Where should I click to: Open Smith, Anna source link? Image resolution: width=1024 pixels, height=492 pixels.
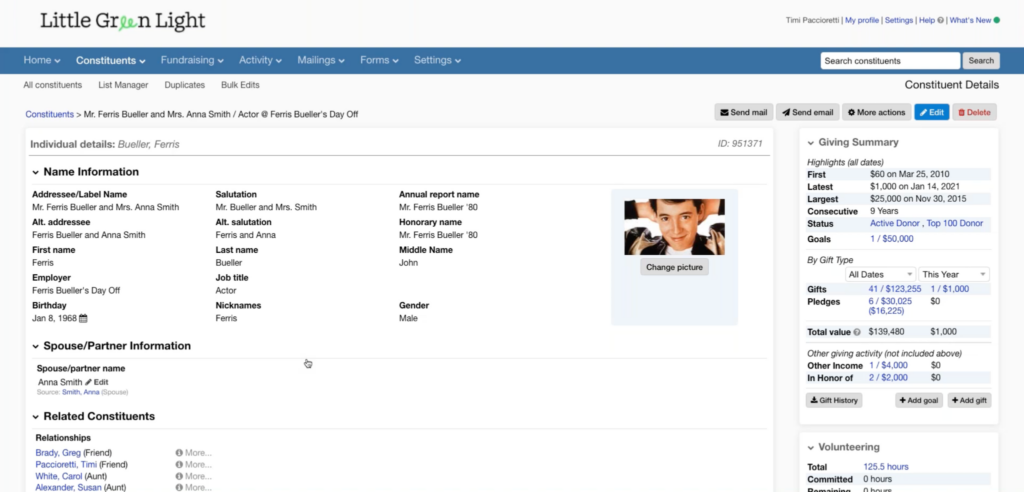(80, 393)
